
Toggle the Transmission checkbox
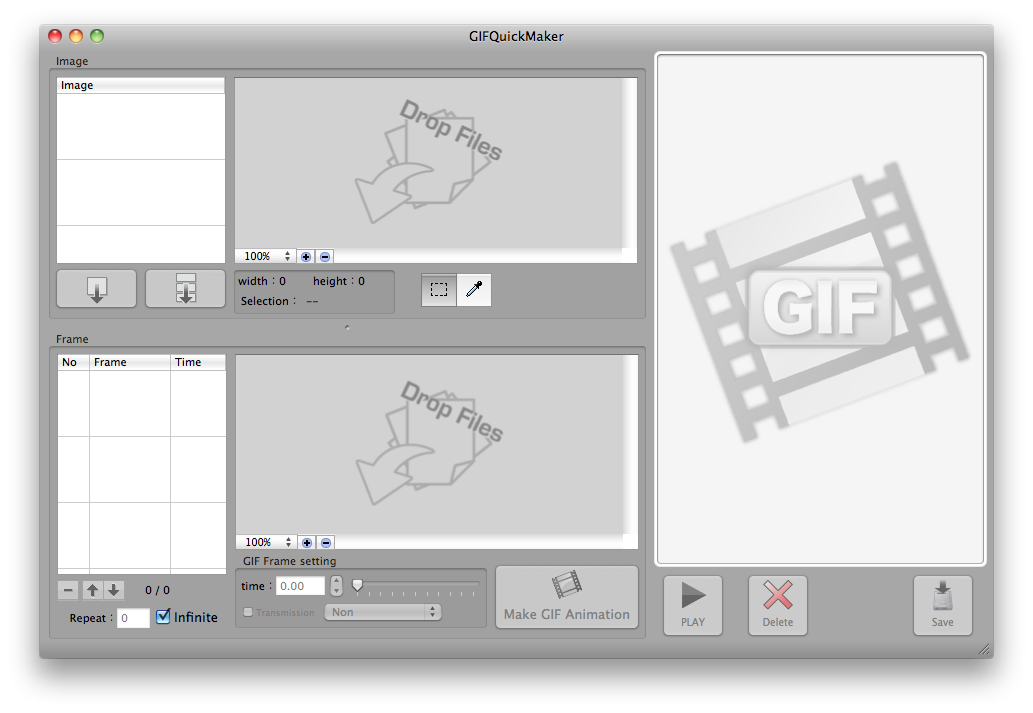(x=248, y=612)
